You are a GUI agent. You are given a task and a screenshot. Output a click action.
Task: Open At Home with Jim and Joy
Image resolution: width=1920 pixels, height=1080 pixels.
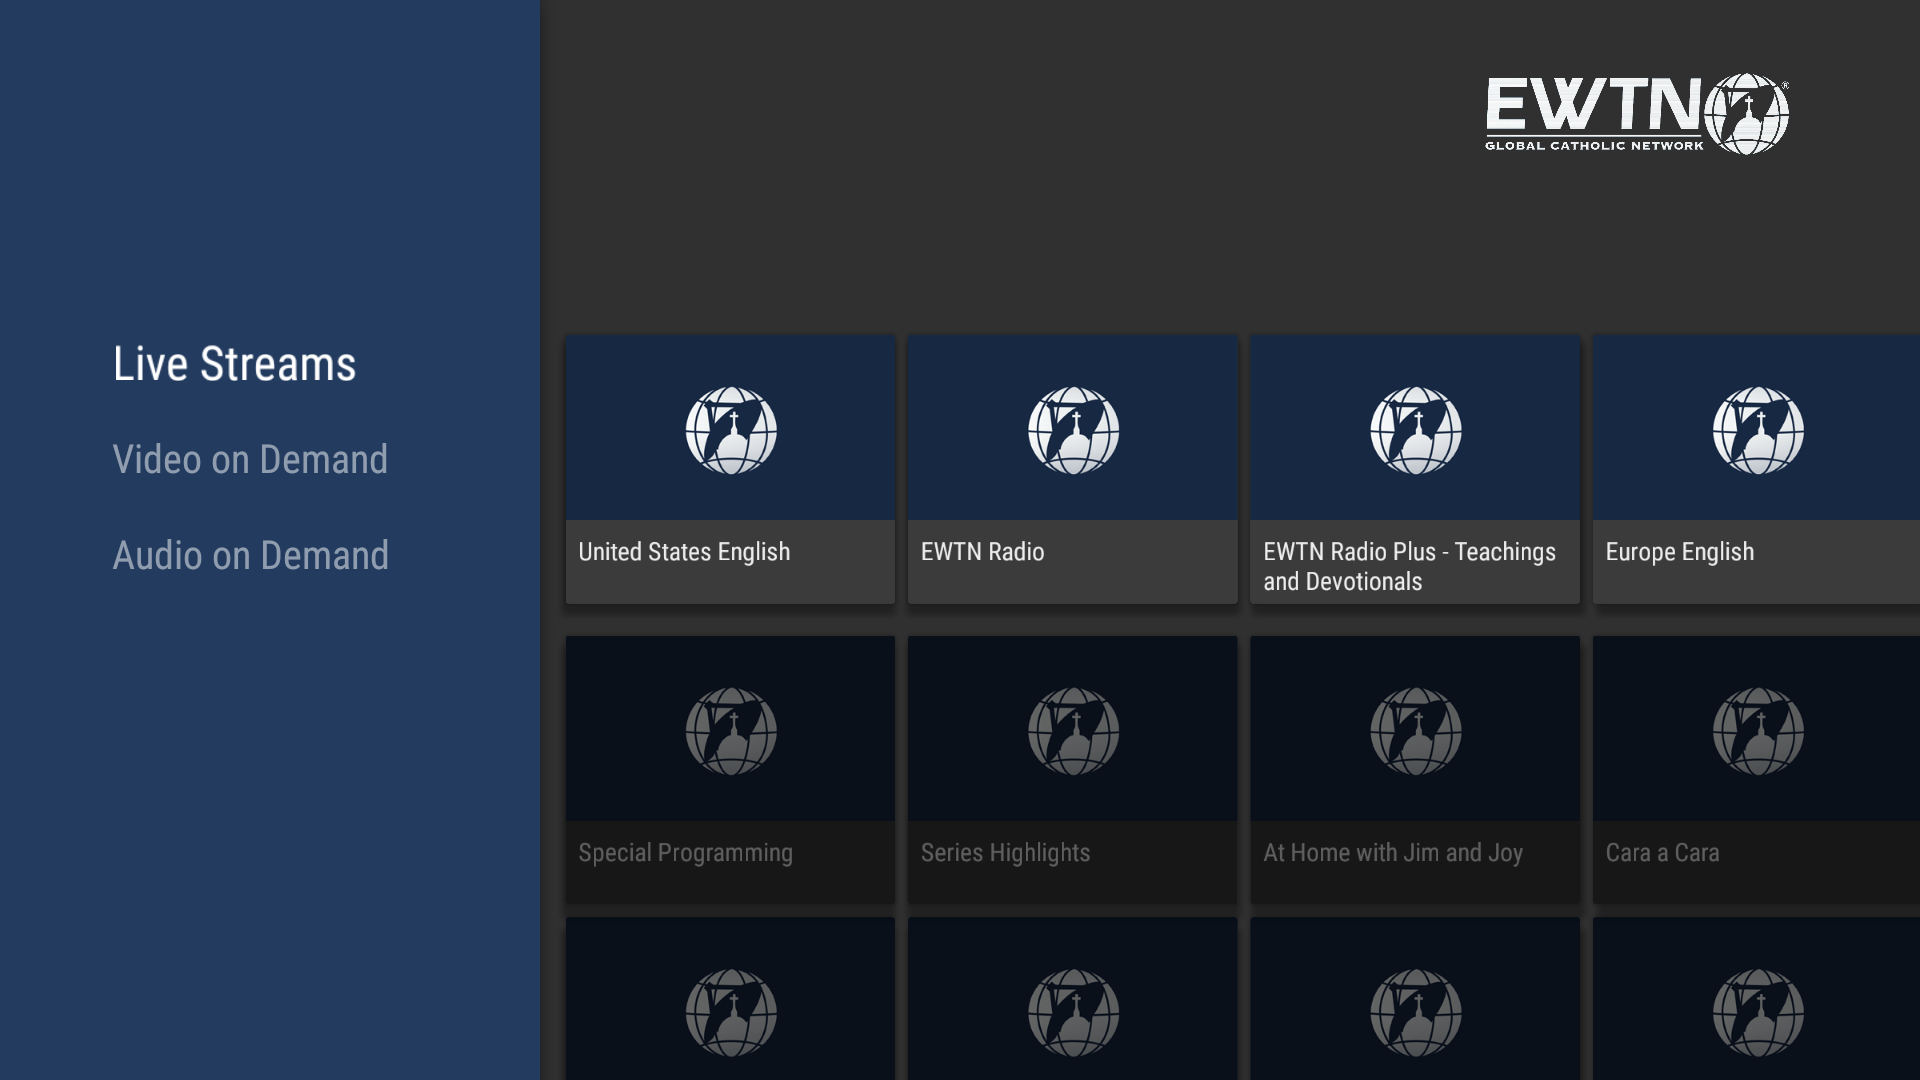click(x=1392, y=853)
